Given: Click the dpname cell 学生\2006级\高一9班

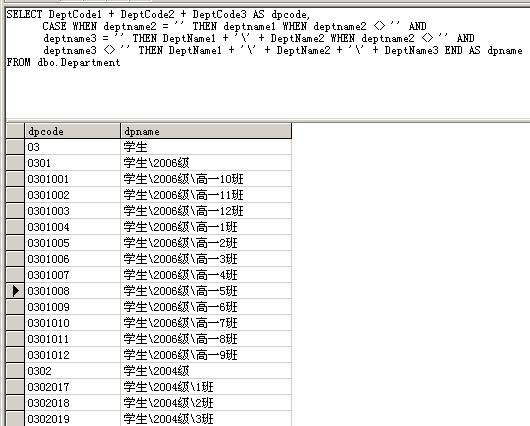Looking at the screenshot, I should [206, 355].
